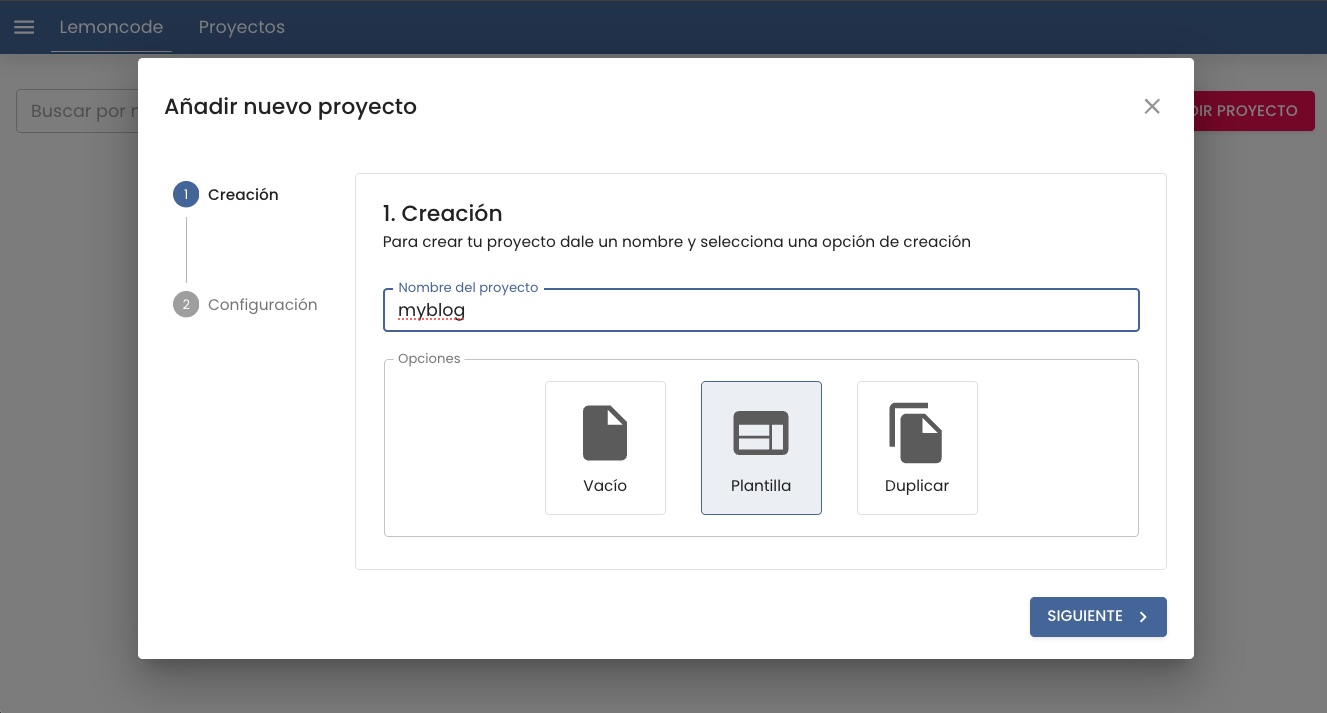Close the Añadir nuevo proyecto dialog

(x=1152, y=106)
